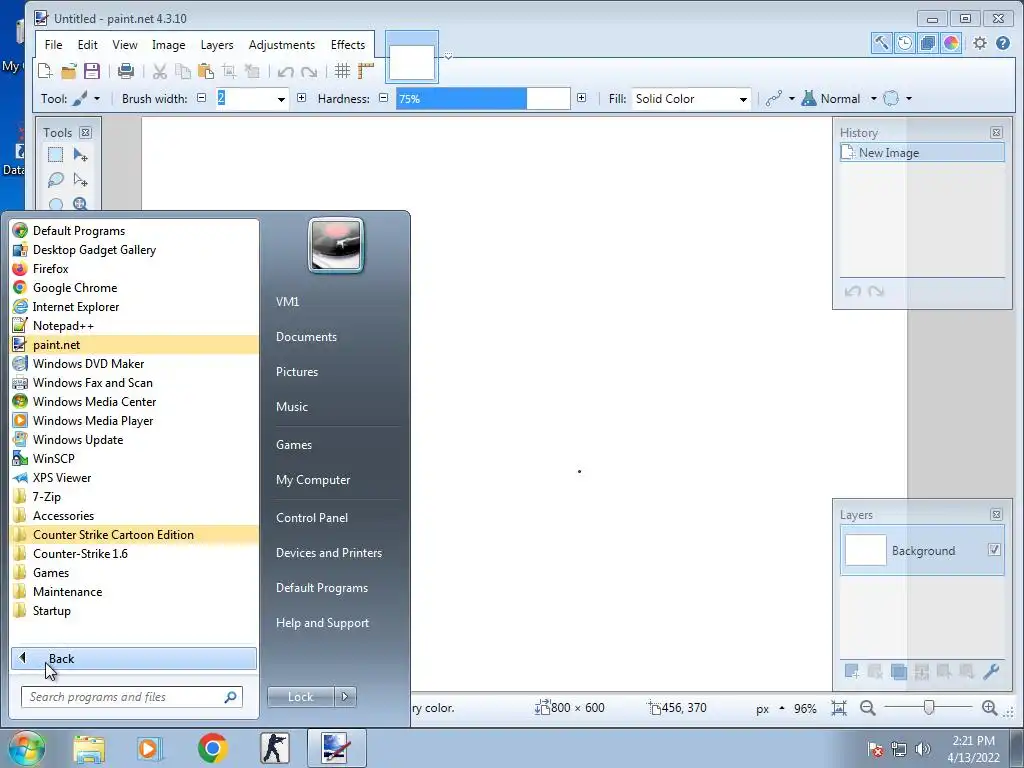The width and height of the screenshot is (1024, 768).
Task: Decrease hardness with the minus button
Action: tap(383, 98)
